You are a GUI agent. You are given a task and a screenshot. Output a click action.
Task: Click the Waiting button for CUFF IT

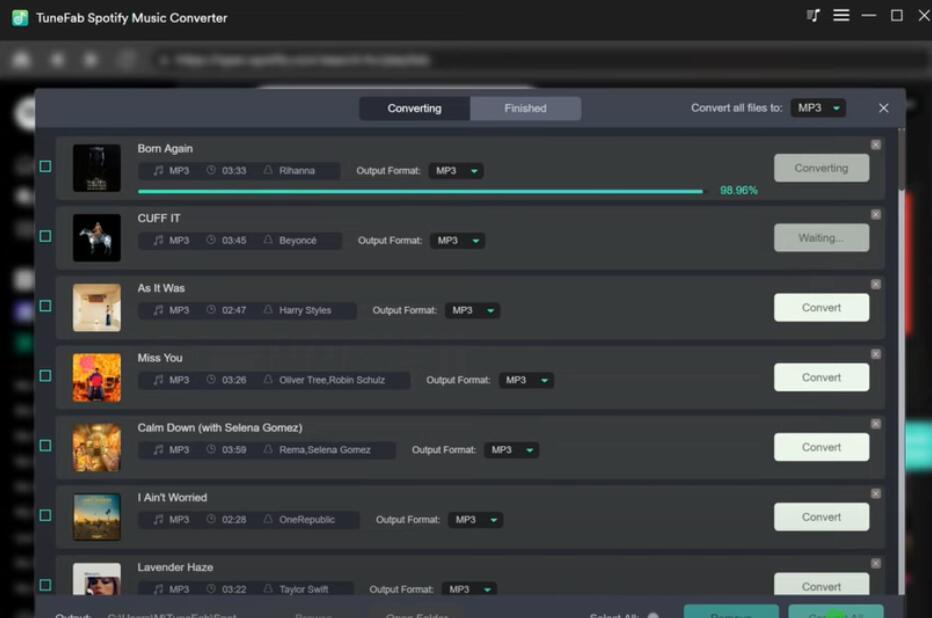(x=821, y=238)
